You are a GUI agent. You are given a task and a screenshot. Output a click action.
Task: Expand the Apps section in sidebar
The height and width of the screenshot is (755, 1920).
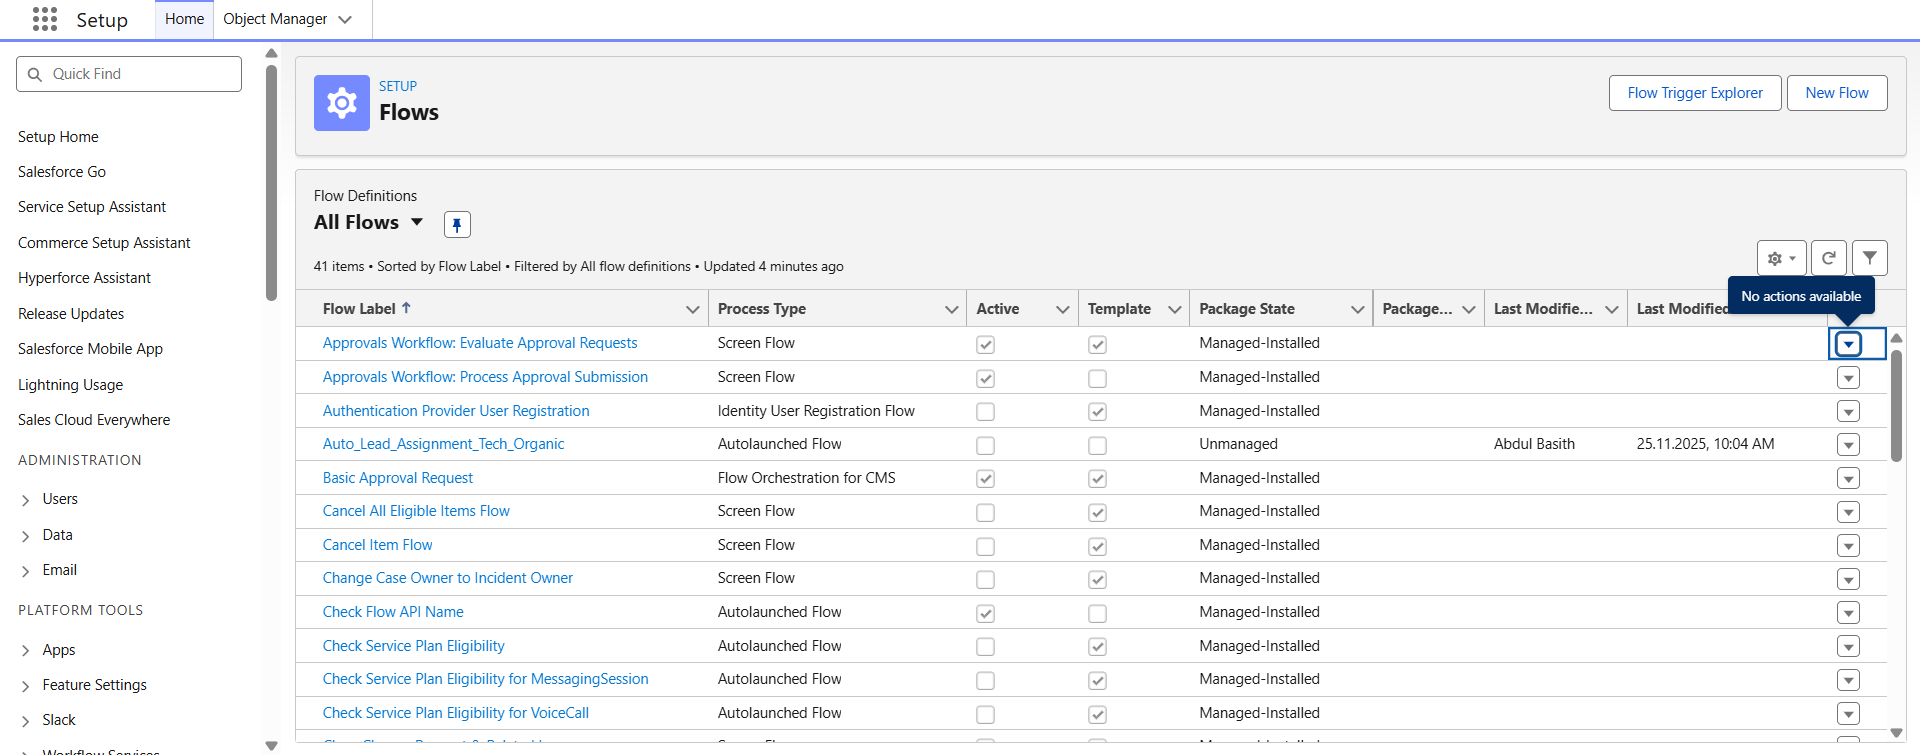[26, 651]
